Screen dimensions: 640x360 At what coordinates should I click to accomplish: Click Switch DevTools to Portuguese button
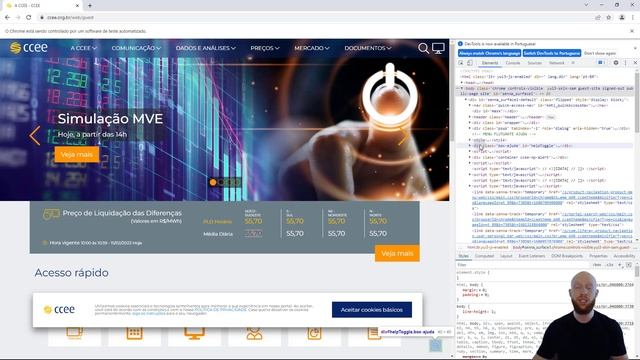point(552,53)
